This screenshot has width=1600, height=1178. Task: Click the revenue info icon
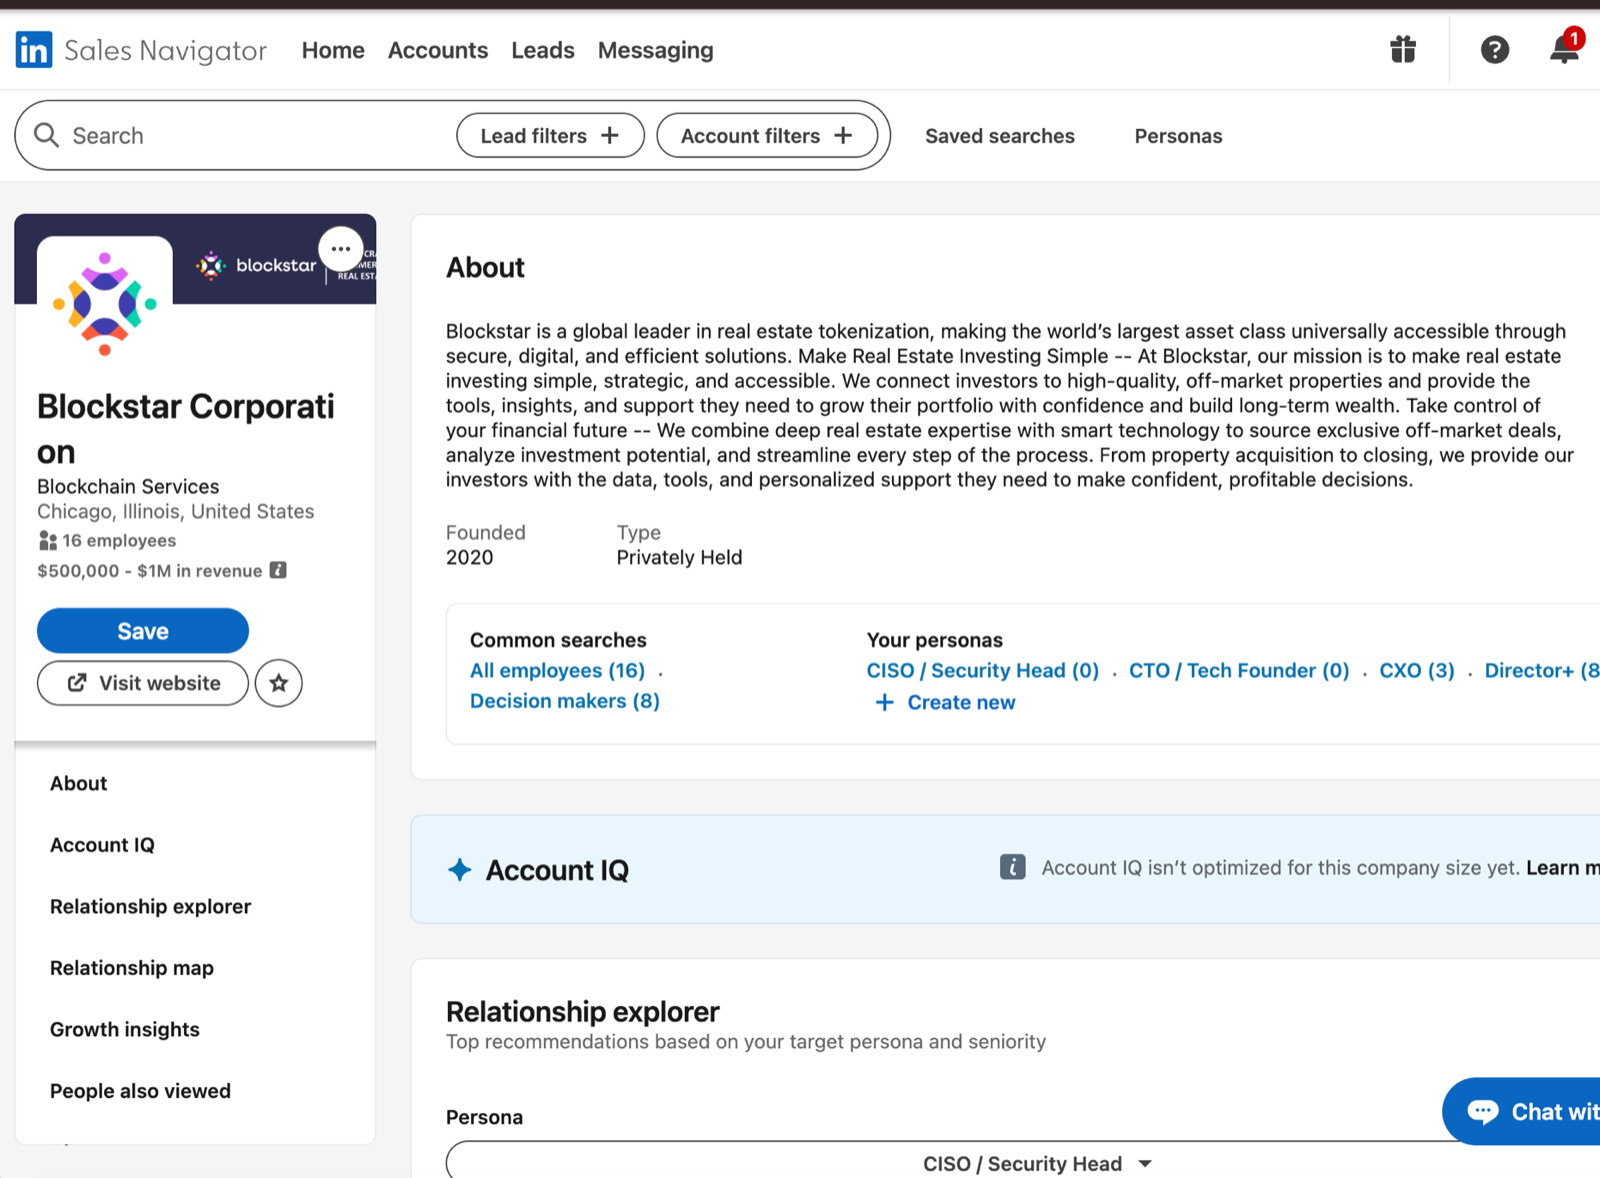point(278,570)
